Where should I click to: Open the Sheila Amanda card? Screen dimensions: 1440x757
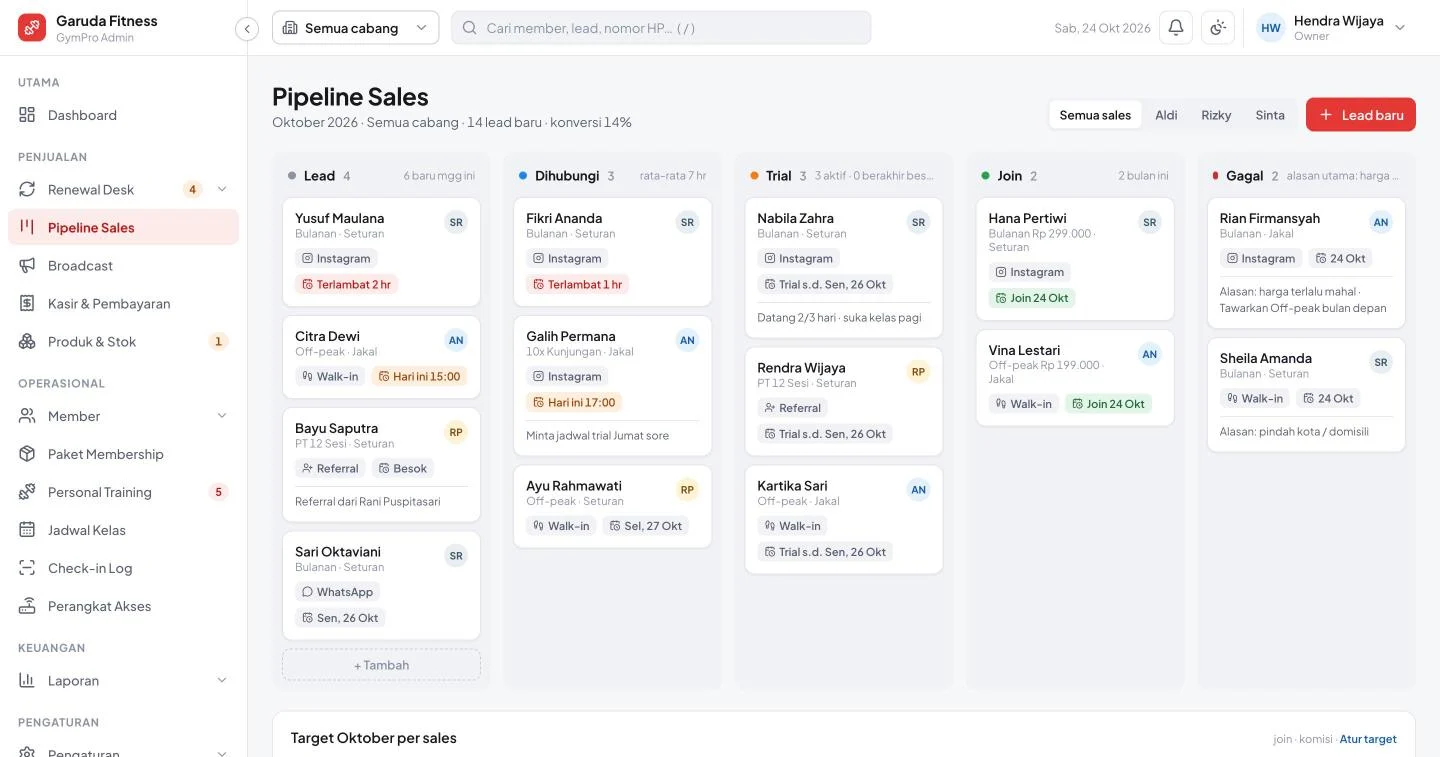pos(1306,395)
